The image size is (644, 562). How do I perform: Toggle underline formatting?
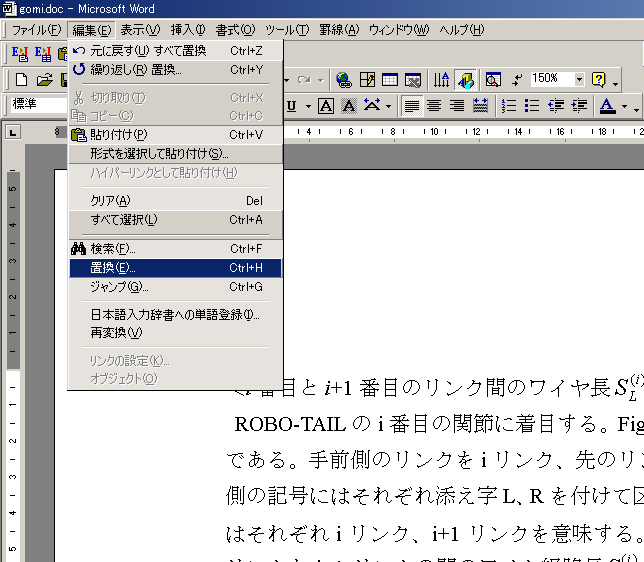click(291, 106)
